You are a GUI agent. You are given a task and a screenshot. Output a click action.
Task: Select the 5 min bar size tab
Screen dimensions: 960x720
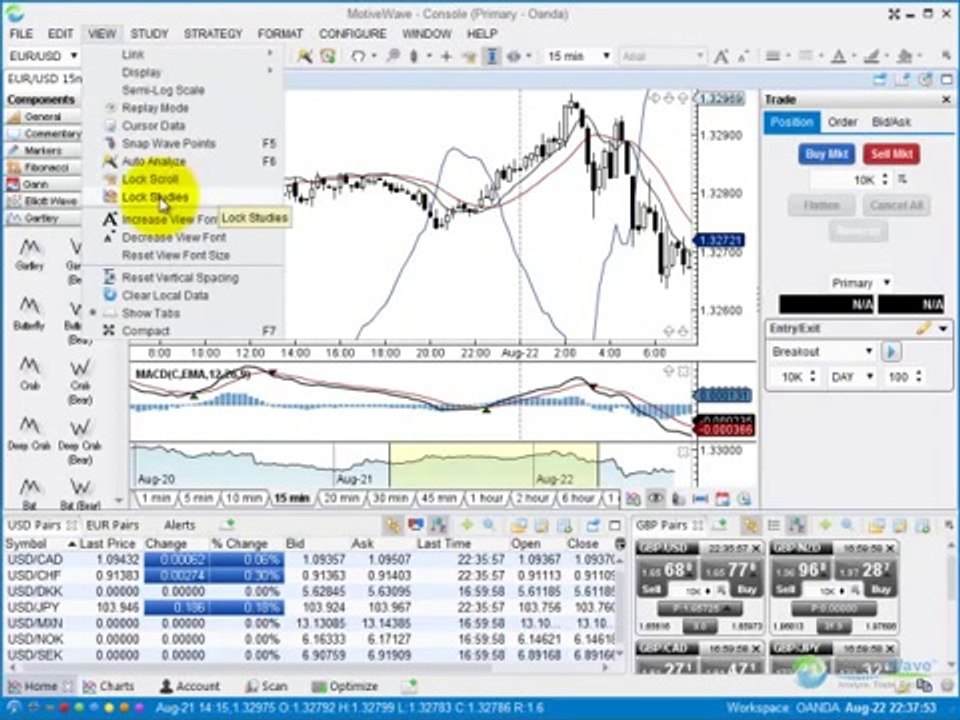pos(198,499)
